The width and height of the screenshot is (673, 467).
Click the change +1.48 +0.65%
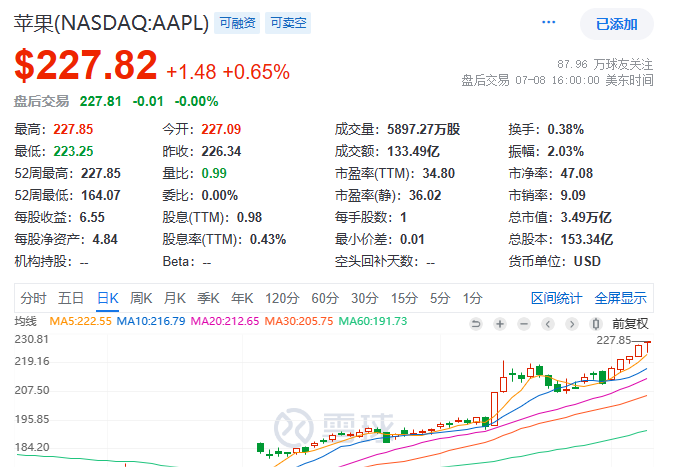click(228, 72)
